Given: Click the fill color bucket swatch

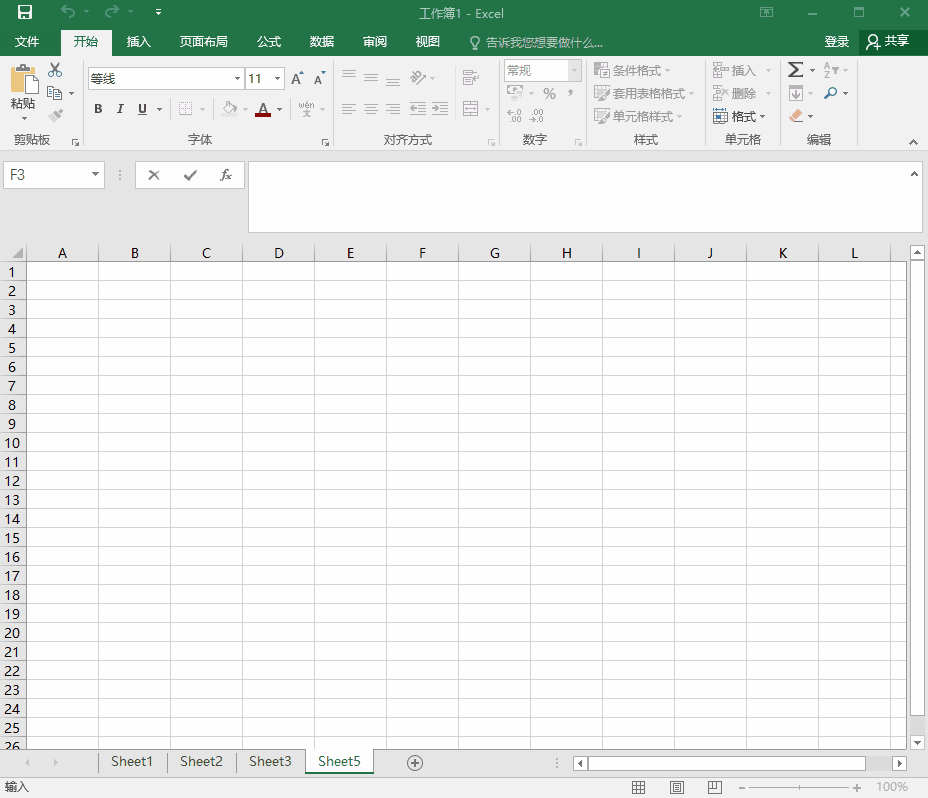Looking at the screenshot, I should pos(230,109).
